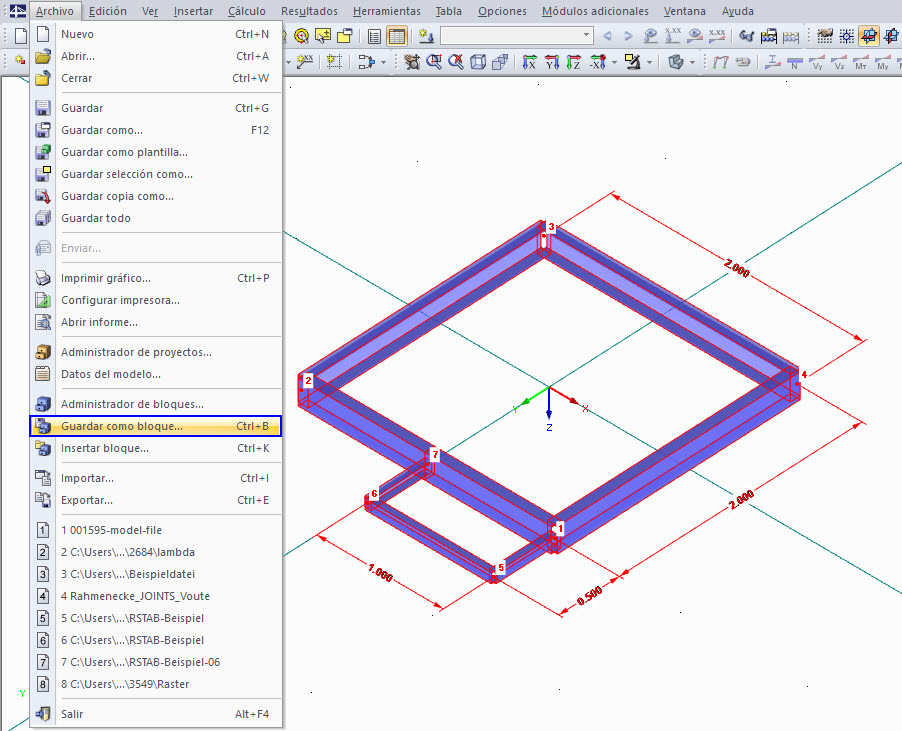This screenshot has width=902, height=731.
Task: Click the special selection cursor icon
Action: point(323,36)
